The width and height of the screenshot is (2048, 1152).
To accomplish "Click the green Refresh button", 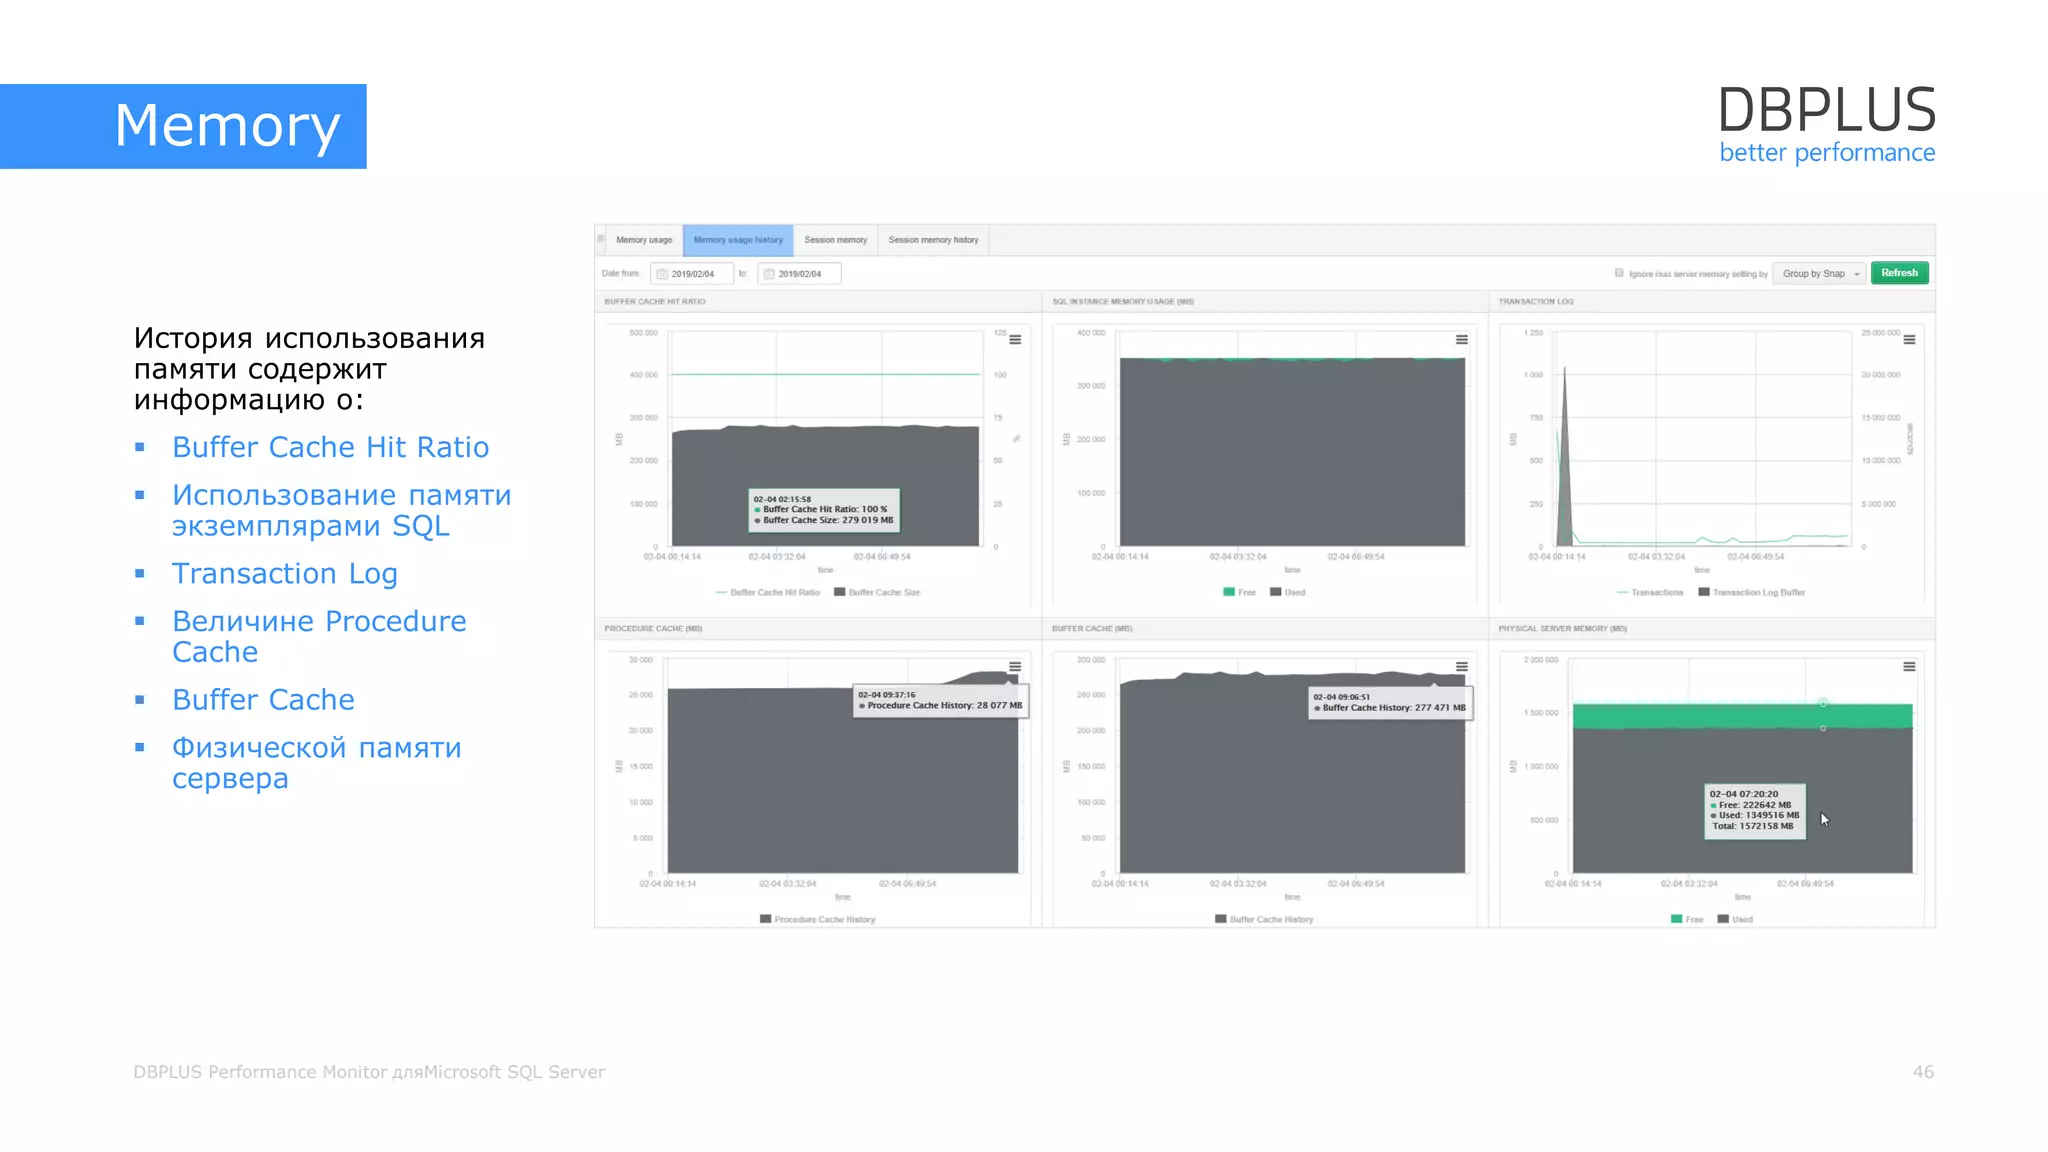I will click(x=1899, y=273).
